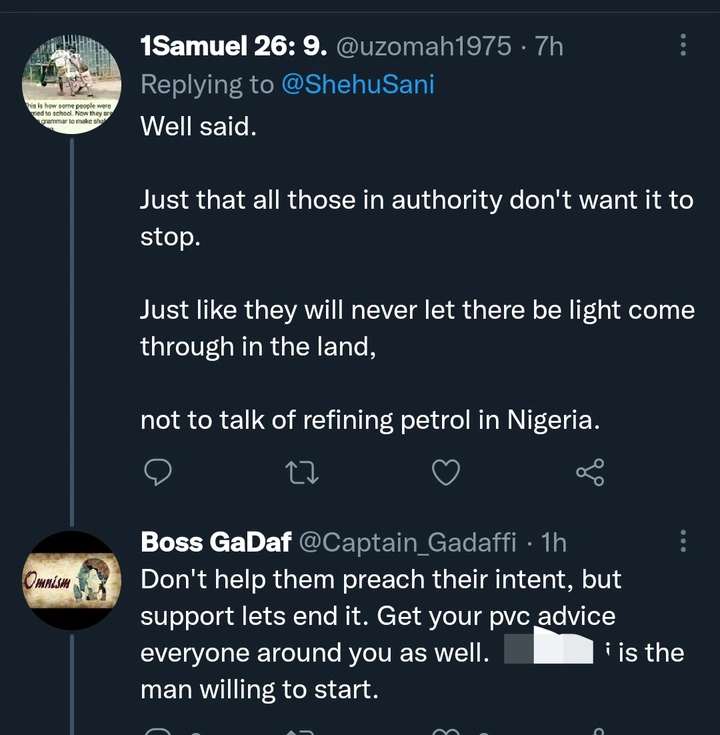Screen dimensions: 720x735
Task: Like the tweet by @uzomah1975
Action: pos(446,472)
